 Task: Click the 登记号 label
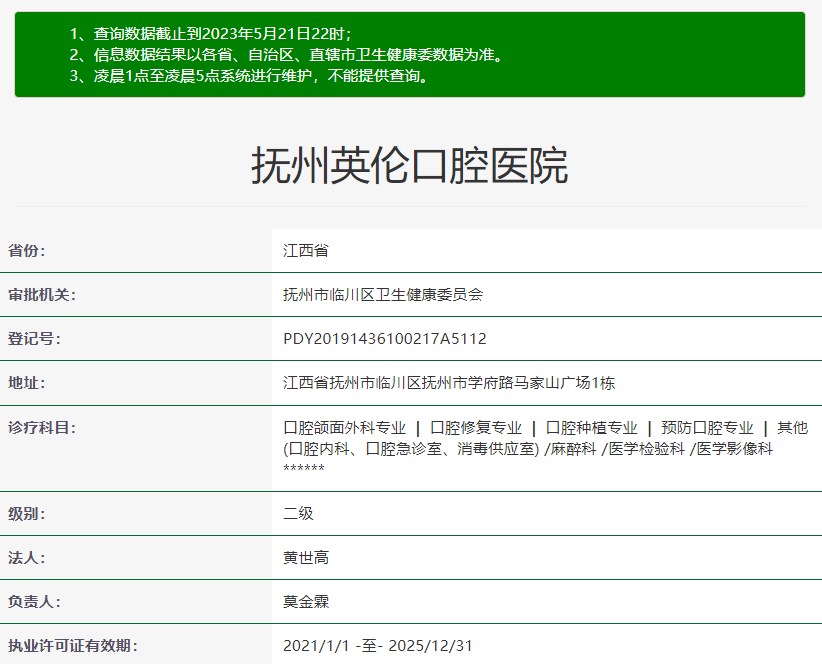tap(34, 339)
